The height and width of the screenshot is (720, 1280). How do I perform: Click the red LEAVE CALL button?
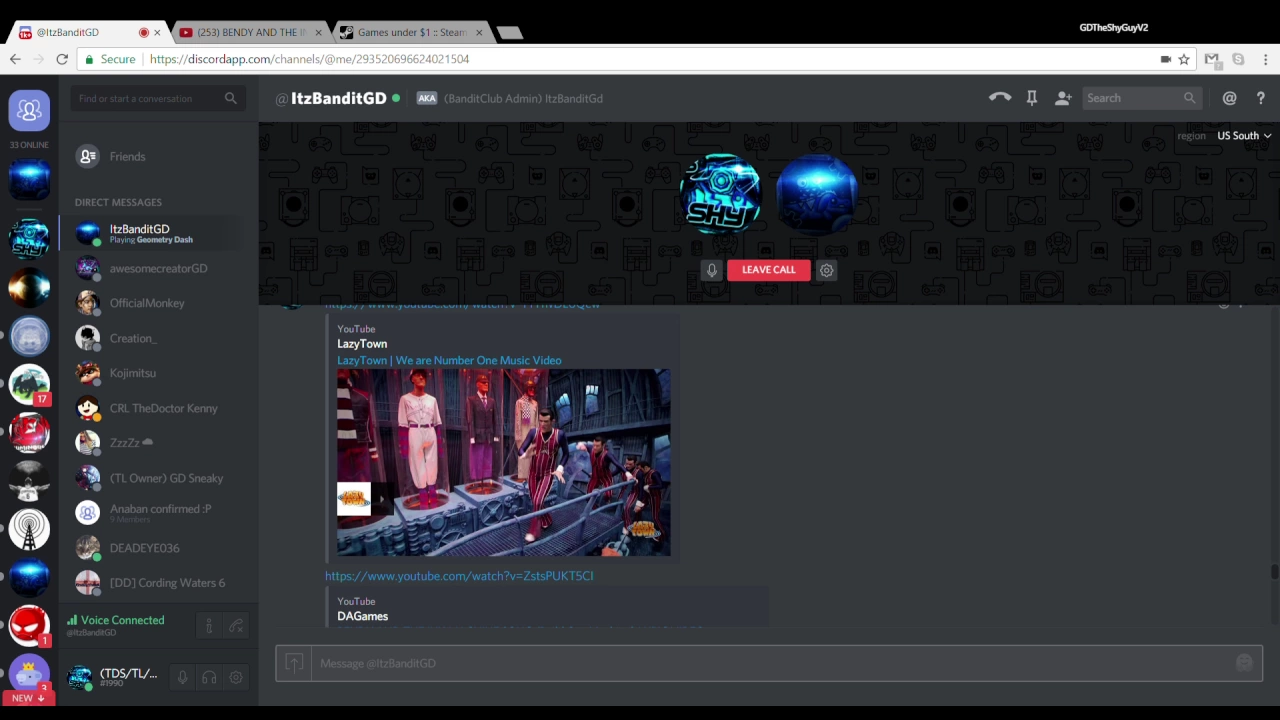coord(768,269)
